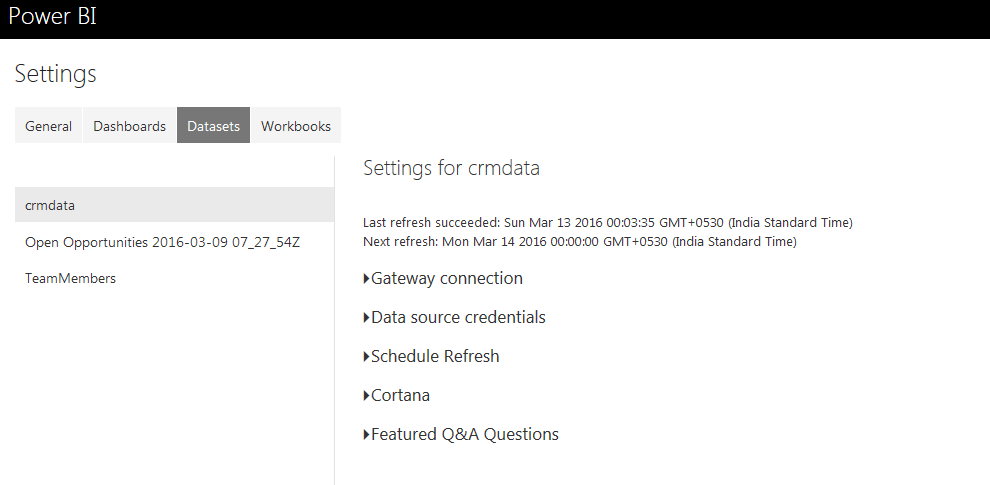Click the triangle arrow beside Featured Q&A Questions
990x485 pixels.
366,435
